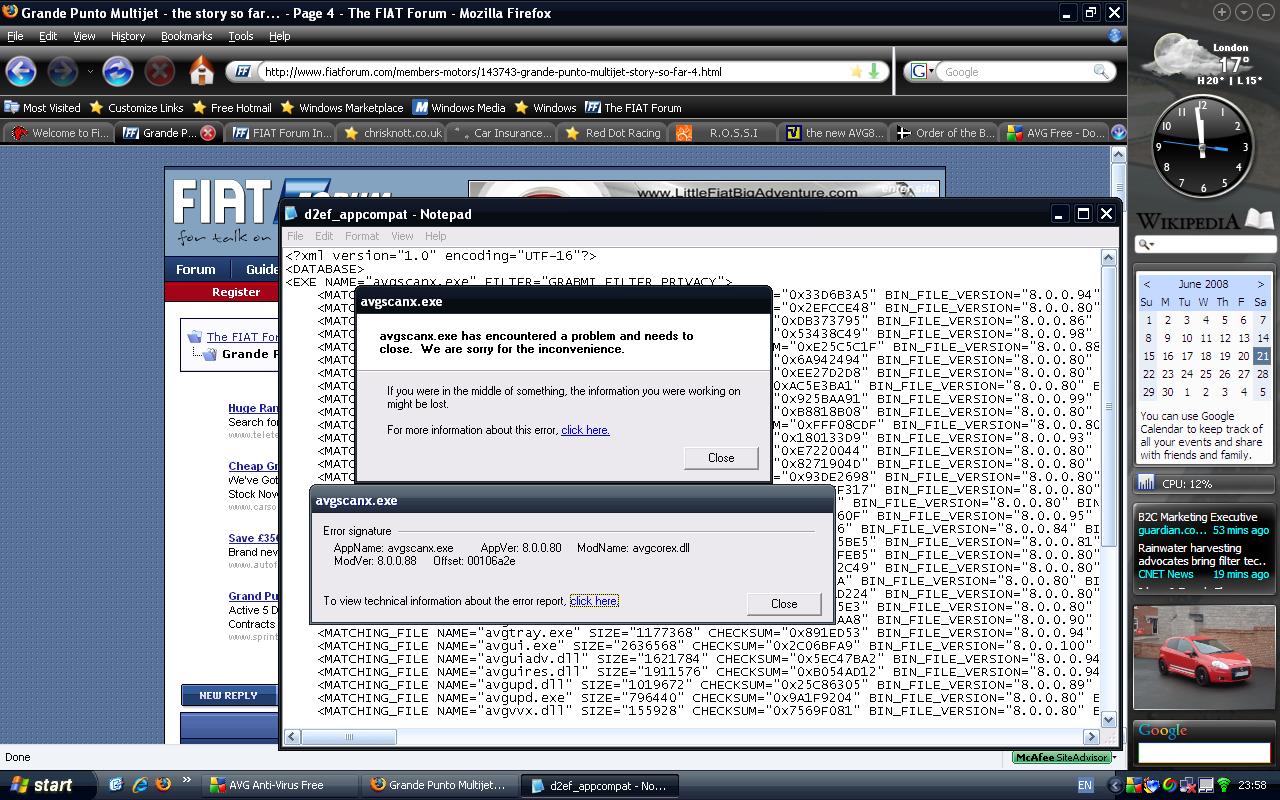This screenshot has height=800, width=1280.
Task: Click the green download arrow in the address bar
Action: [x=874, y=72]
